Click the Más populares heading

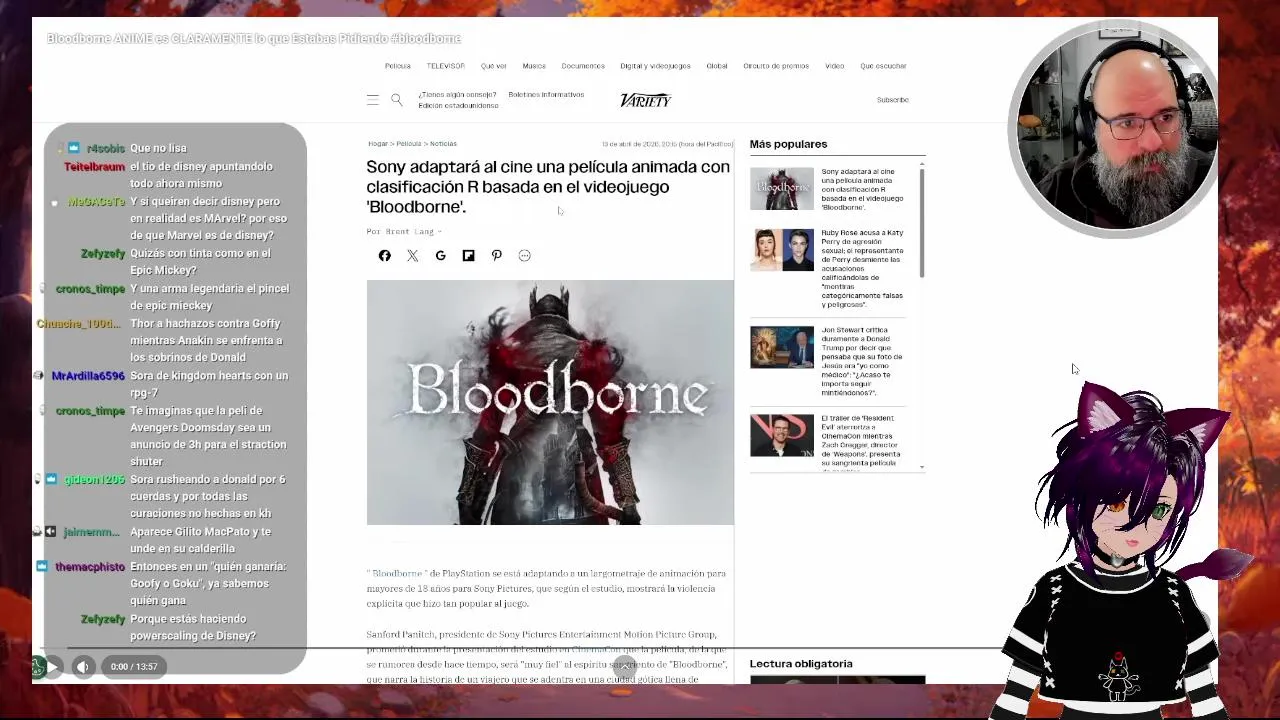pyautogui.click(x=789, y=144)
